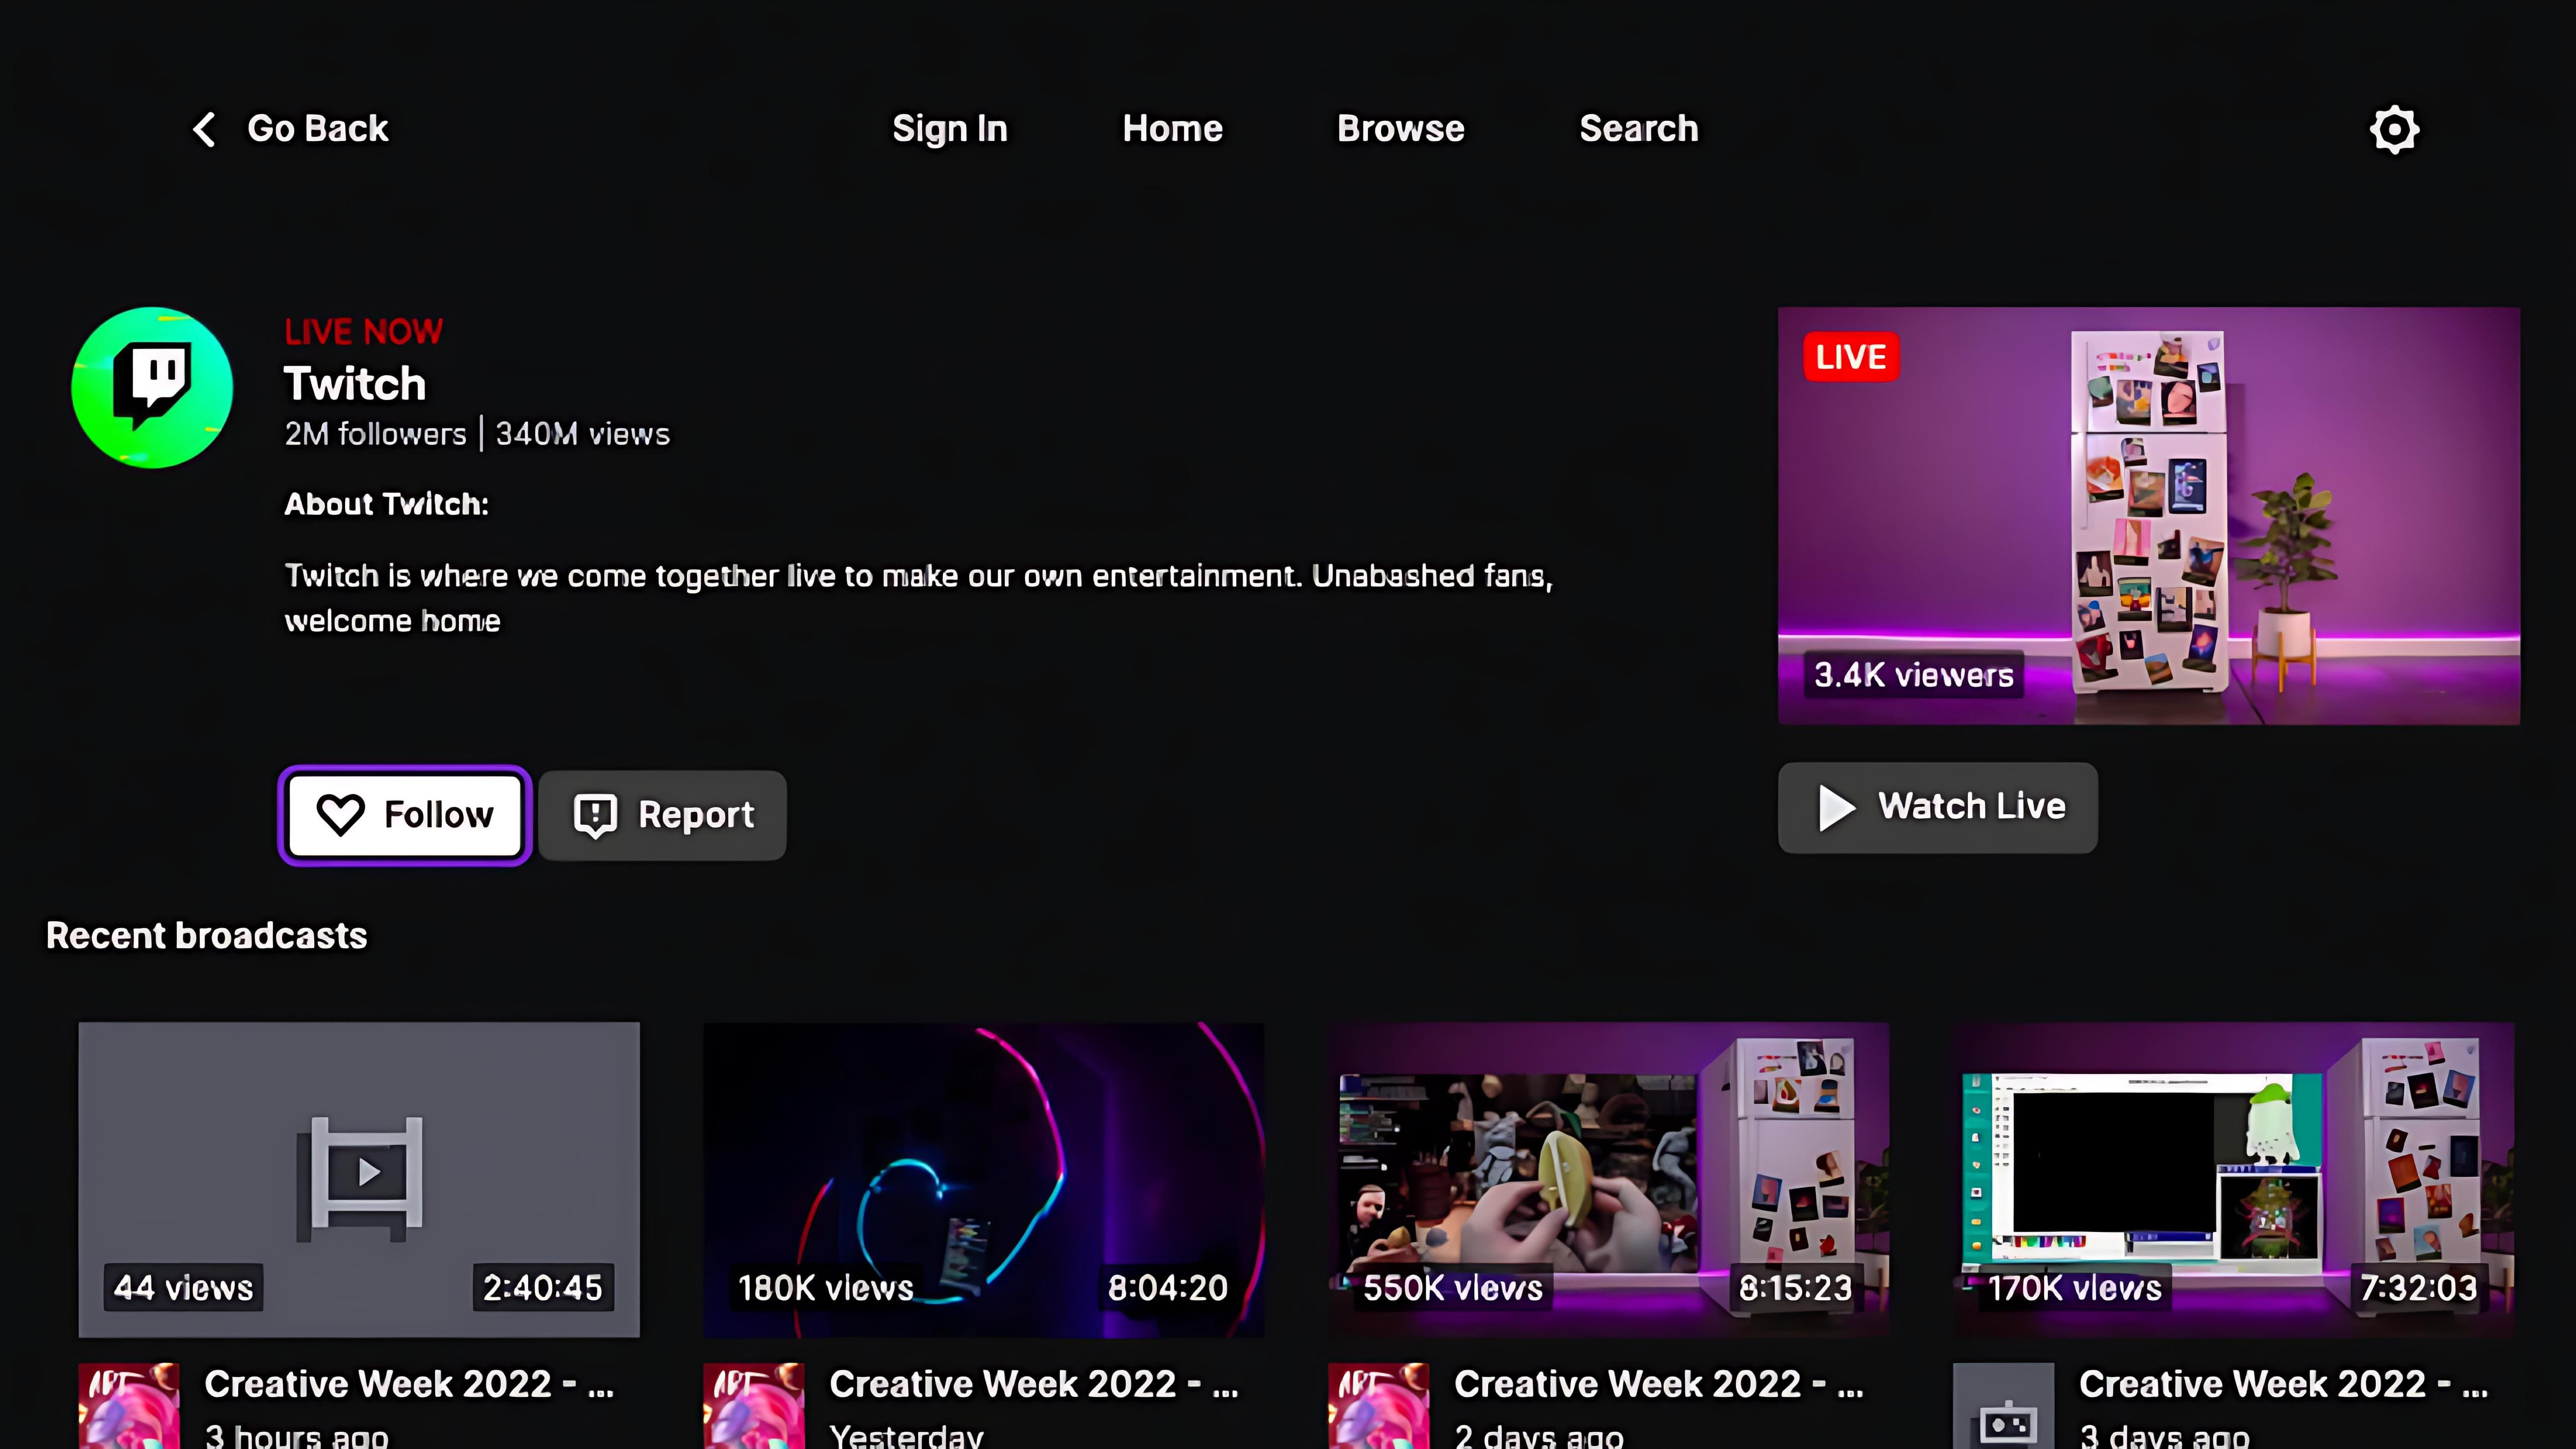Click the Creative Week 2022 title dated 2 days ago
2576x1449 pixels.
point(1659,1384)
